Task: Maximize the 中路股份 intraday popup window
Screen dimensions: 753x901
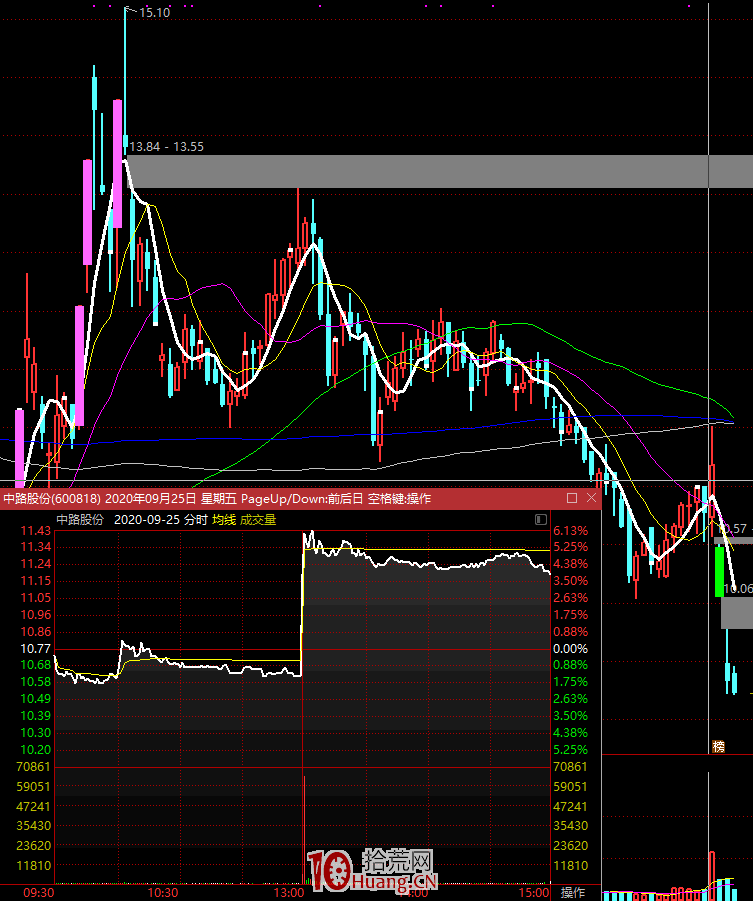Action: [572, 498]
